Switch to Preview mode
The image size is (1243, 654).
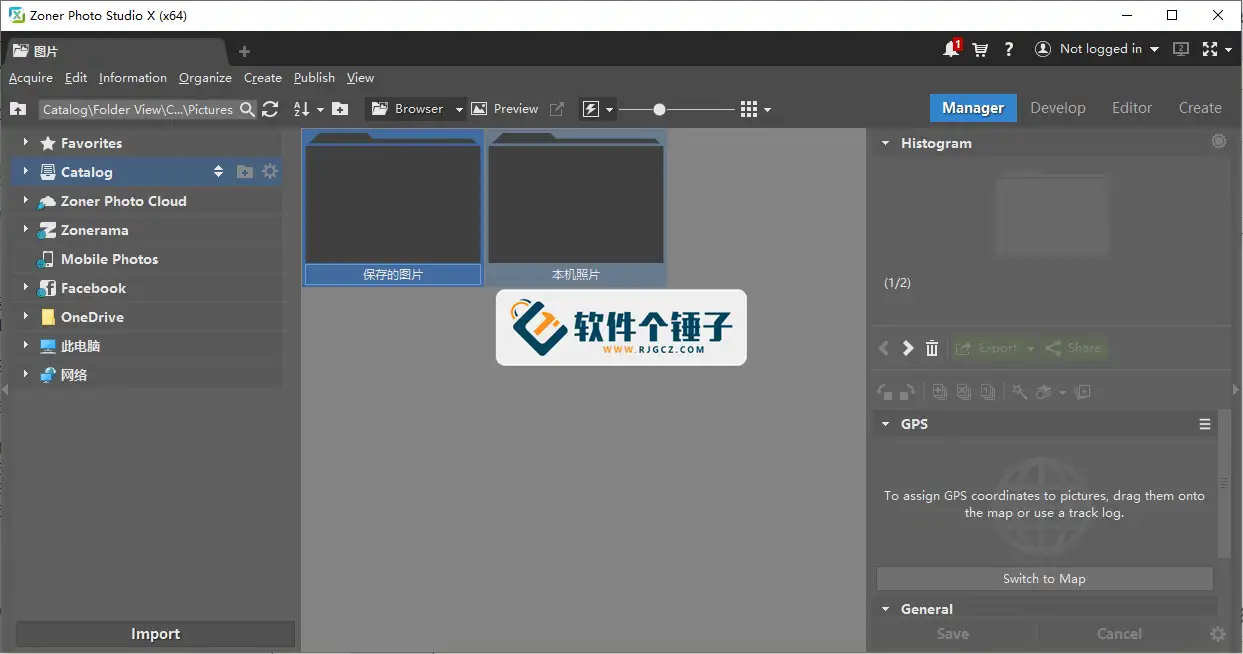coord(505,109)
